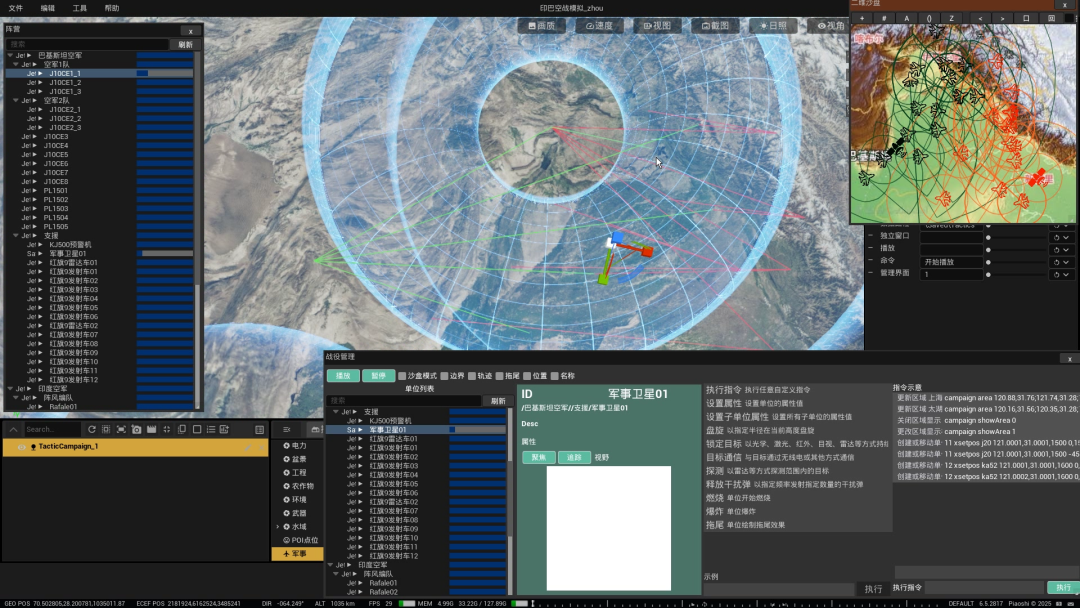Click the plus-circle icon next to 电力
Viewport: 1080px width, 608px height.
[x=287, y=445]
